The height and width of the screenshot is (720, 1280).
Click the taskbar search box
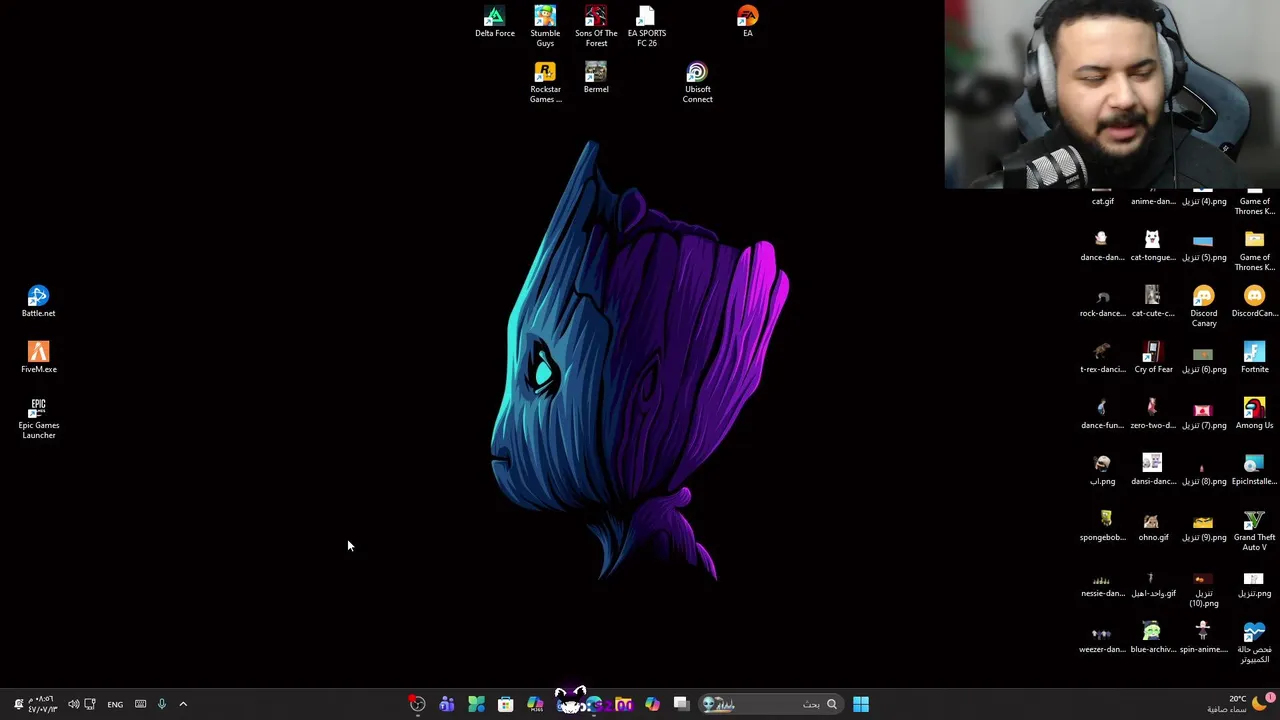[769, 704]
